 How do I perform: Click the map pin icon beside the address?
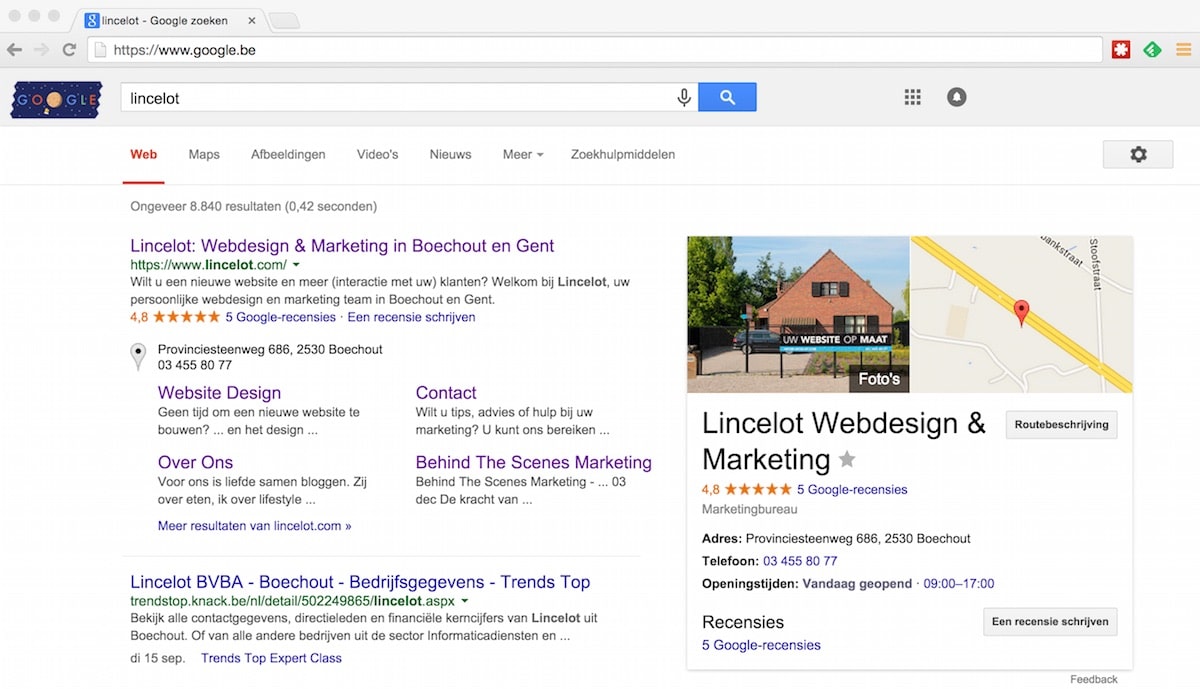pyautogui.click(x=138, y=357)
